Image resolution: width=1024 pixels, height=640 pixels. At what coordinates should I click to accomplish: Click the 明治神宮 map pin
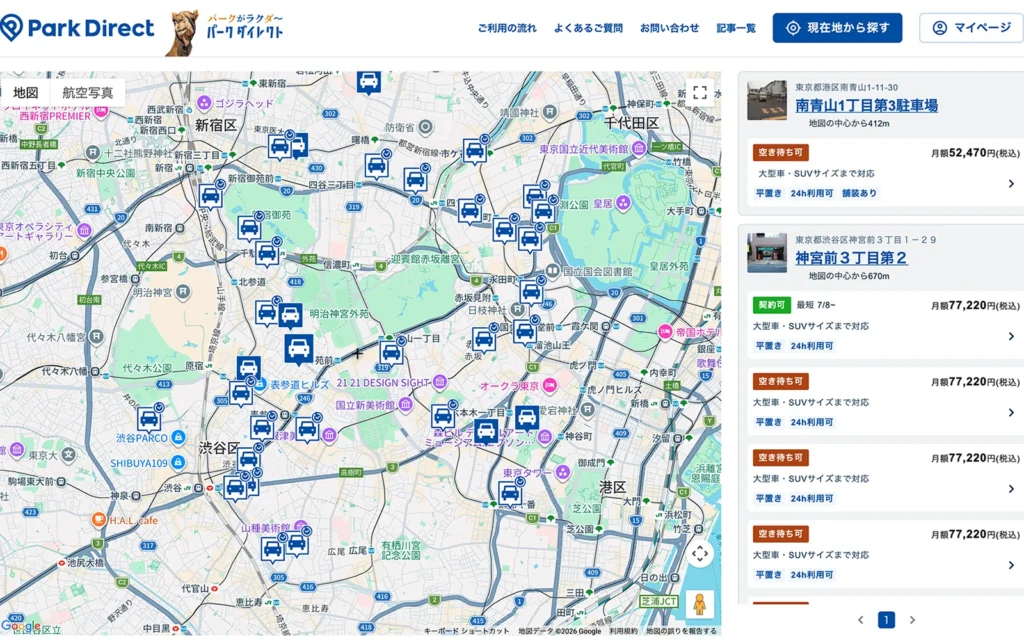click(183, 292)
